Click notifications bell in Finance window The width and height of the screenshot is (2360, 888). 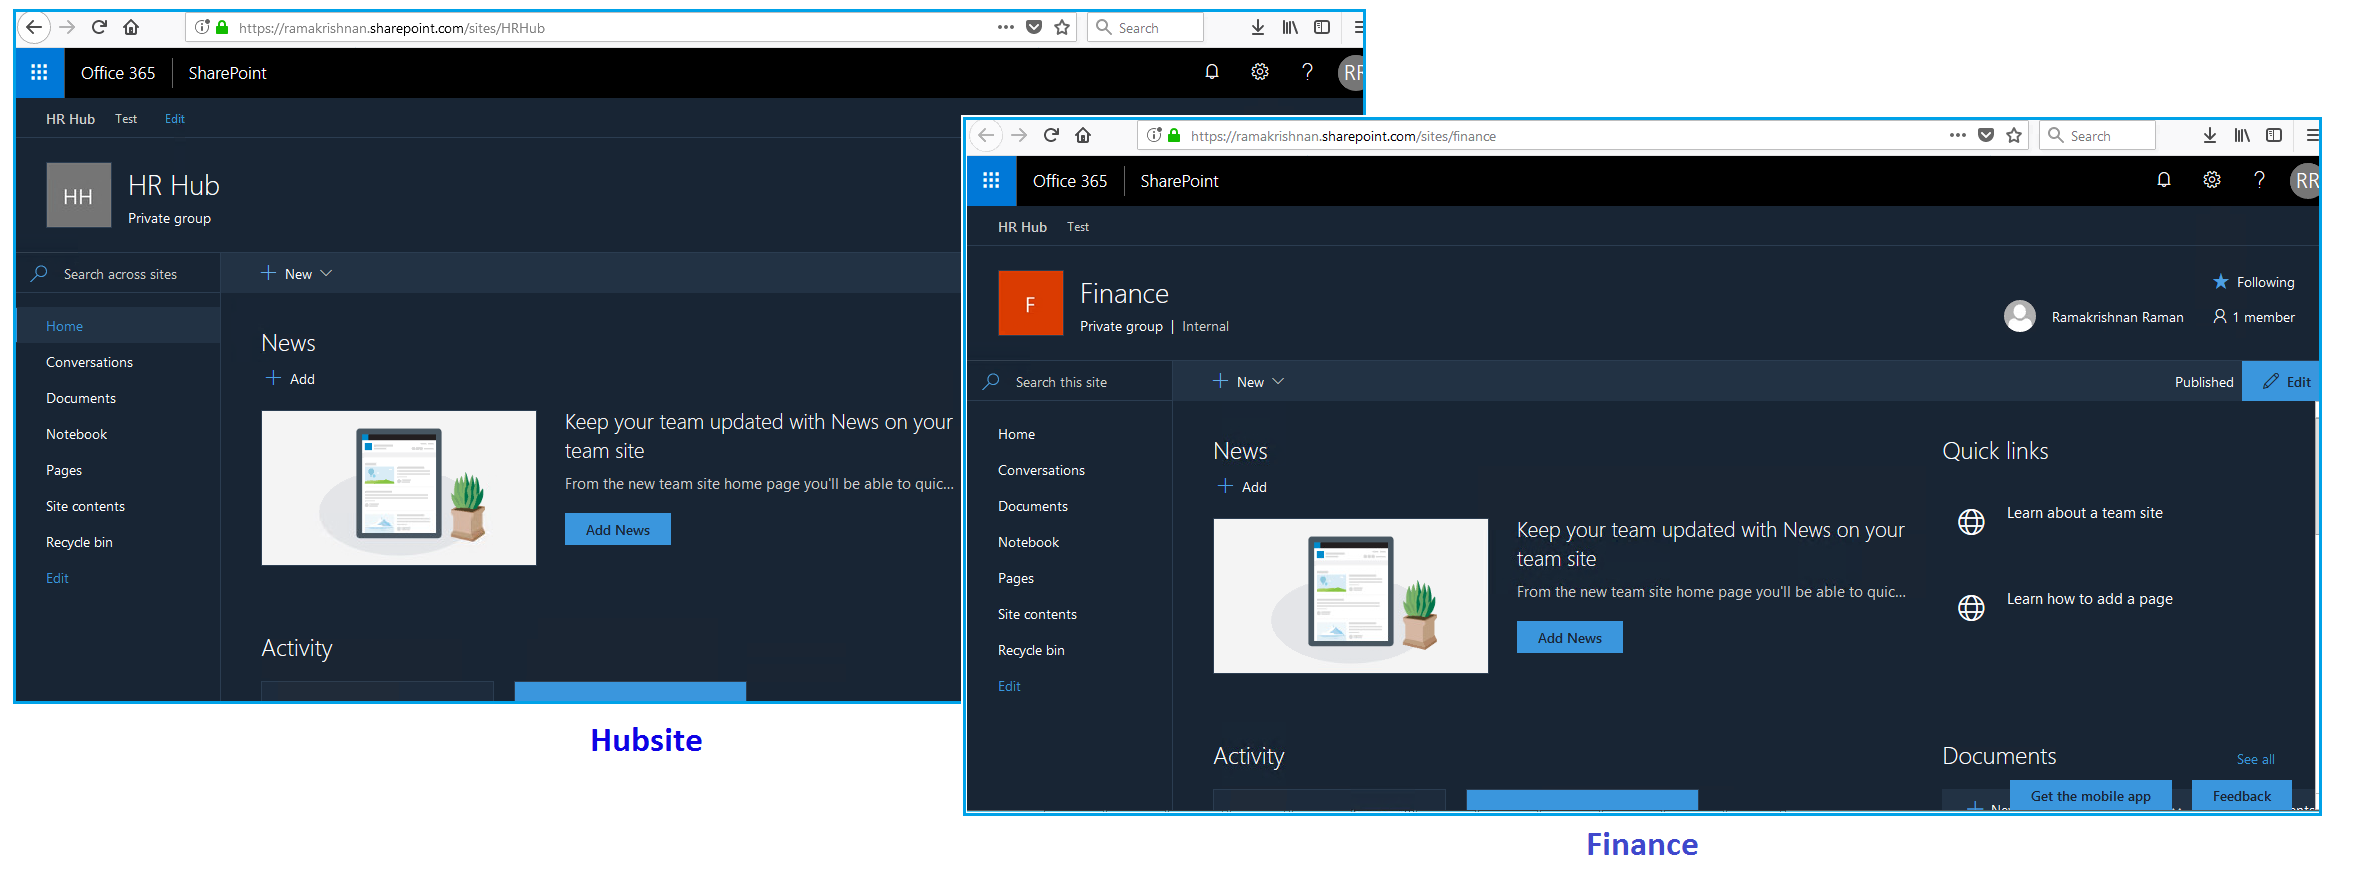click(x=2164, y=180)
